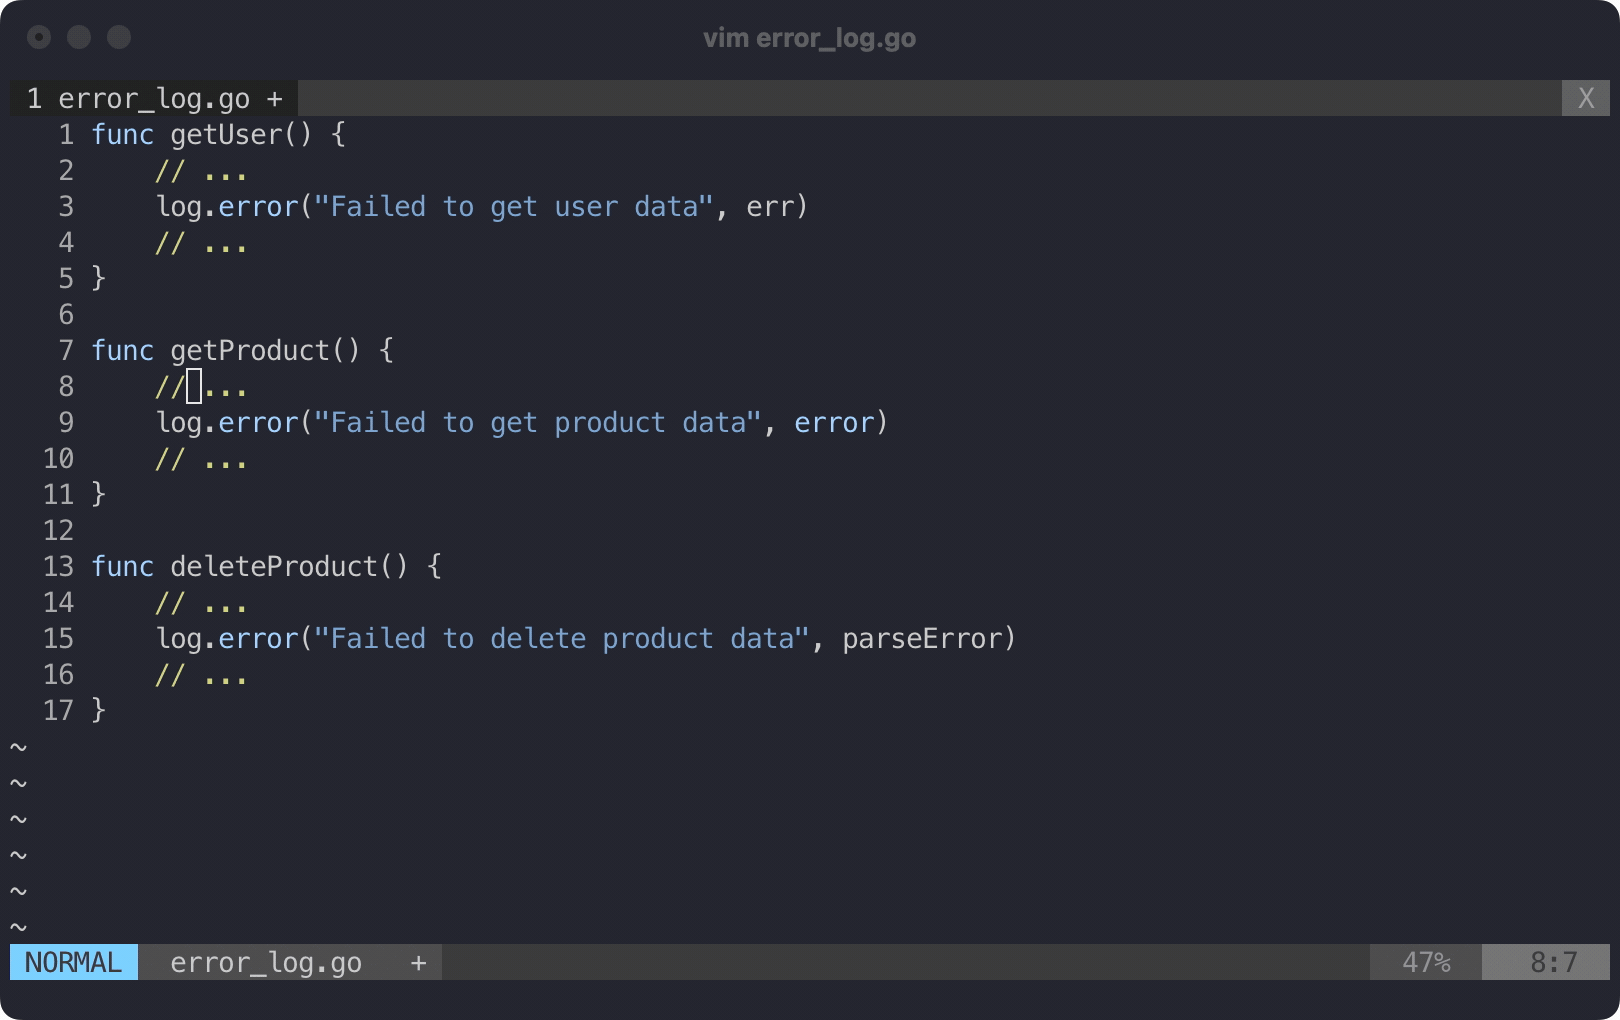
Task: Click the 8:7 cursor position indicator
Action: pos(1553,962)
